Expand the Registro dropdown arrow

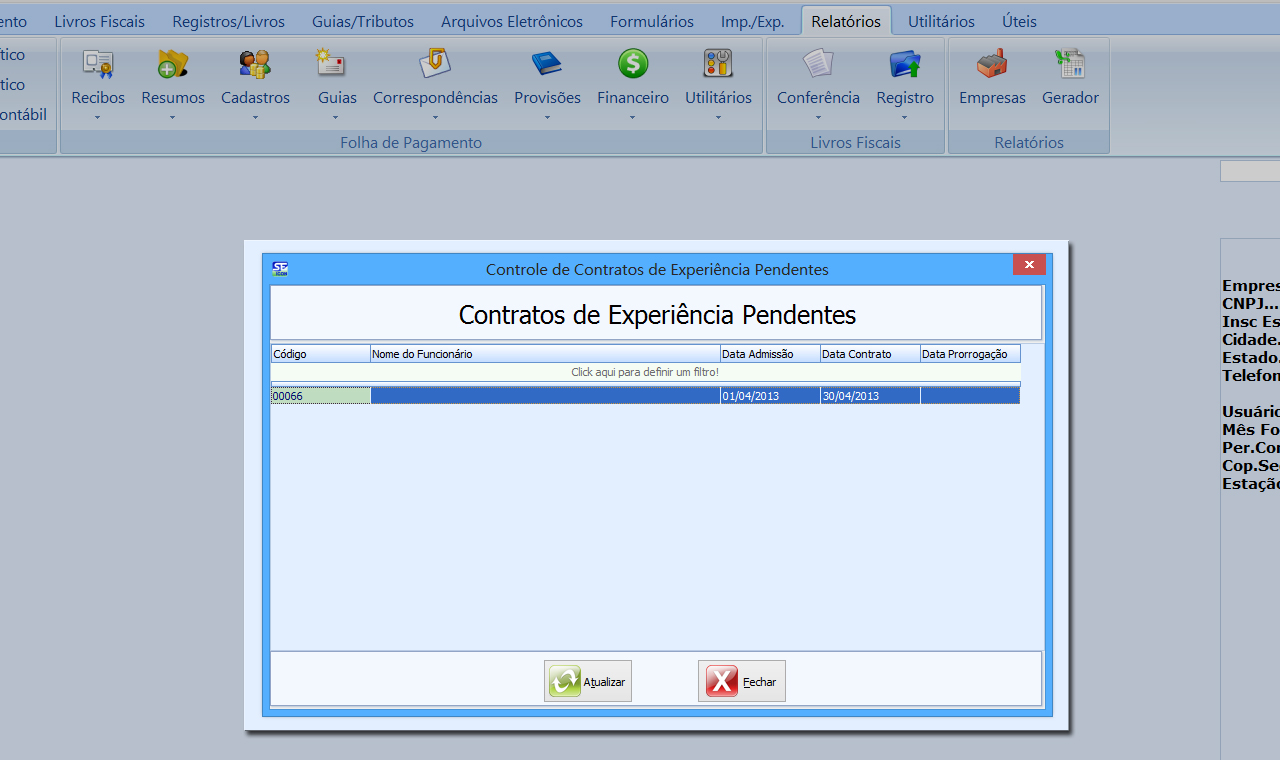pyautogui.click(x=905, y=117)
